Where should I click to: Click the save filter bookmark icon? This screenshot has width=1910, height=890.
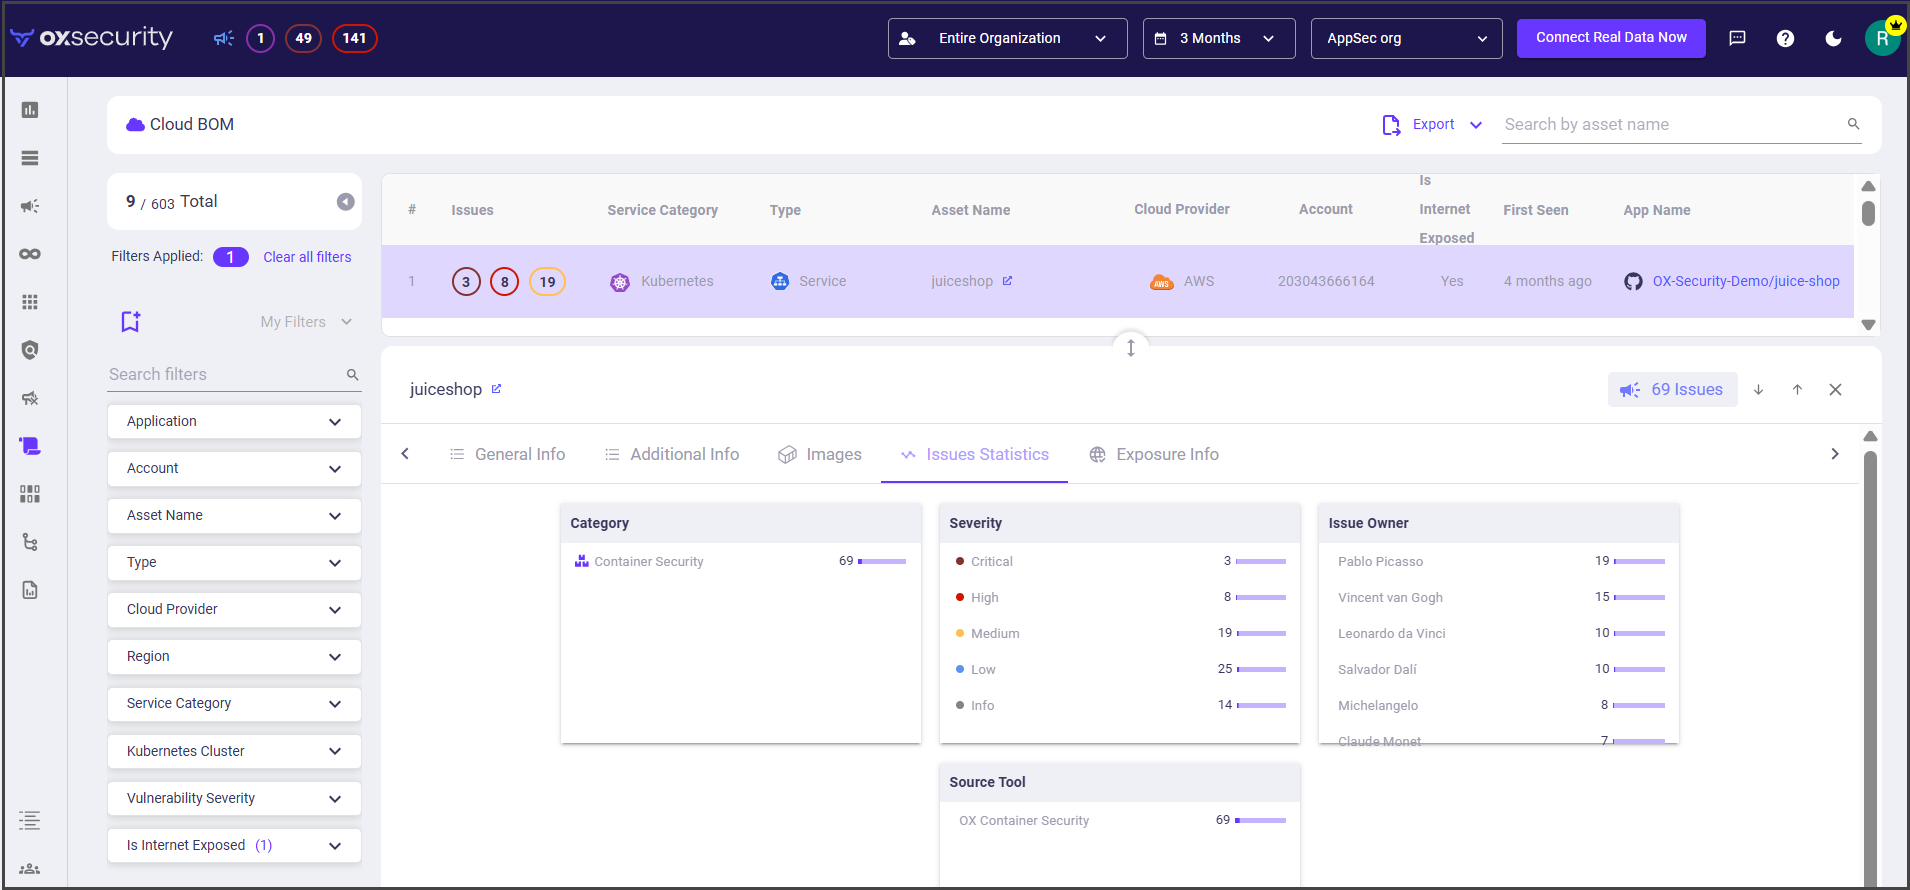[131, 321]
